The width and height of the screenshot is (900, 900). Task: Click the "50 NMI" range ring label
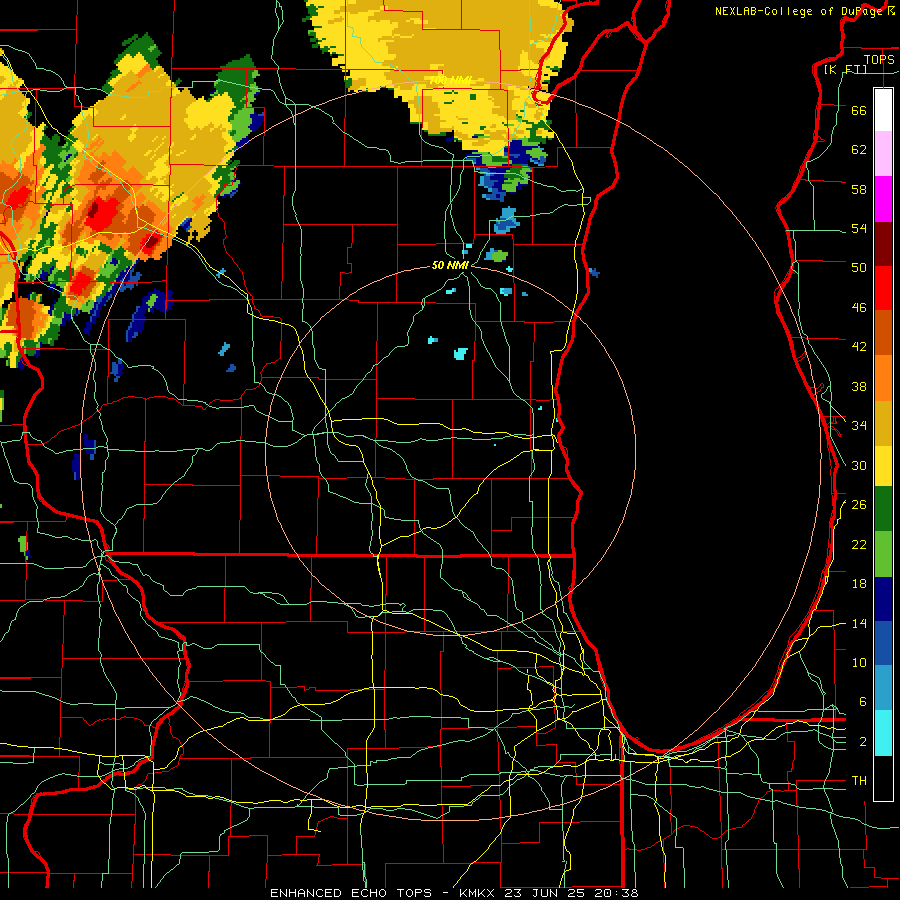click(x=451, y=265)
